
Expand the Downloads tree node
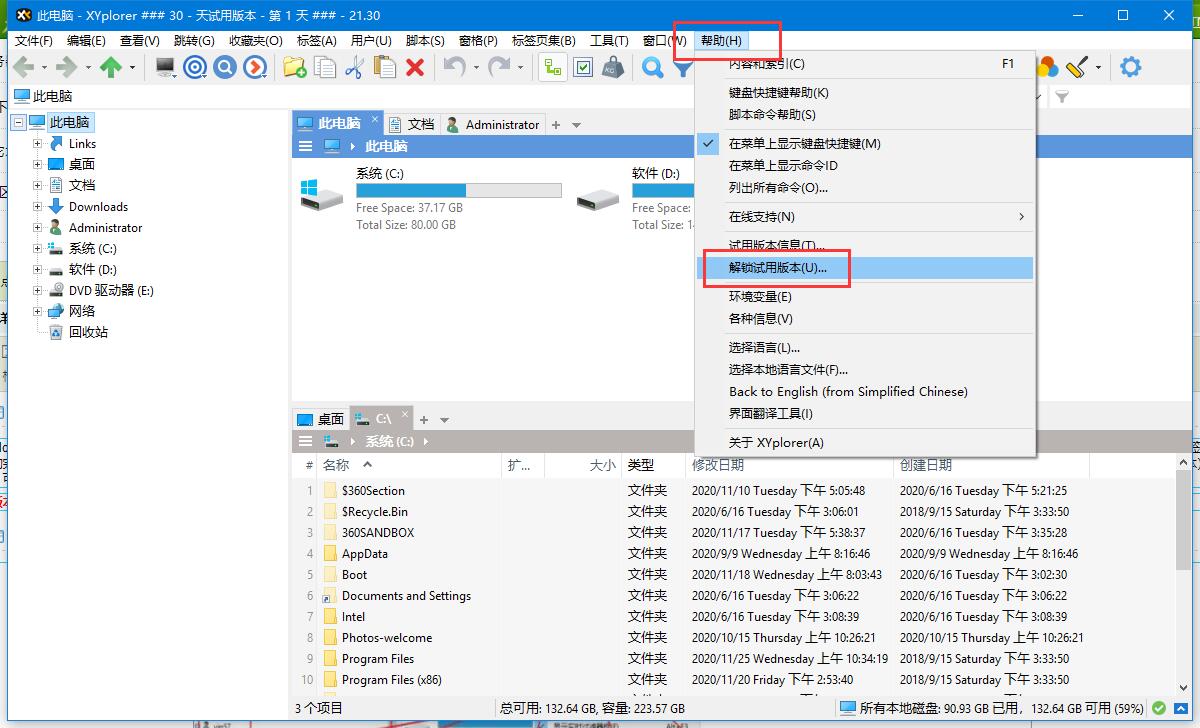[37, 206]
